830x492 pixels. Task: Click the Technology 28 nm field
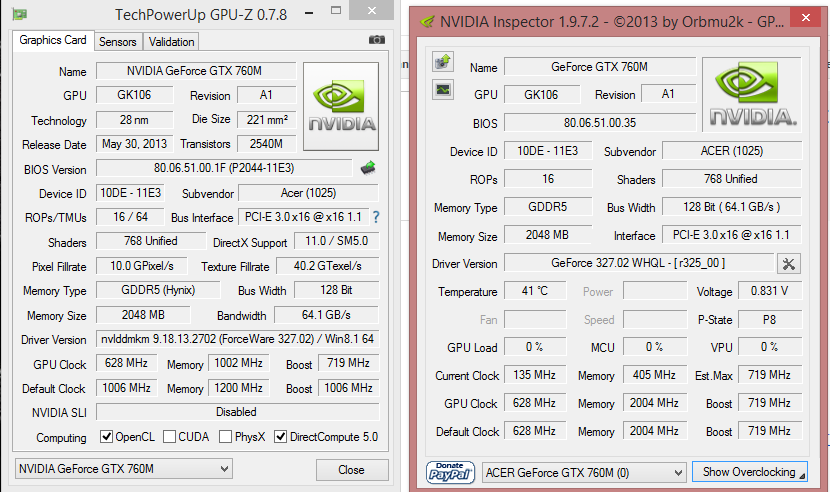click(134, 120)
